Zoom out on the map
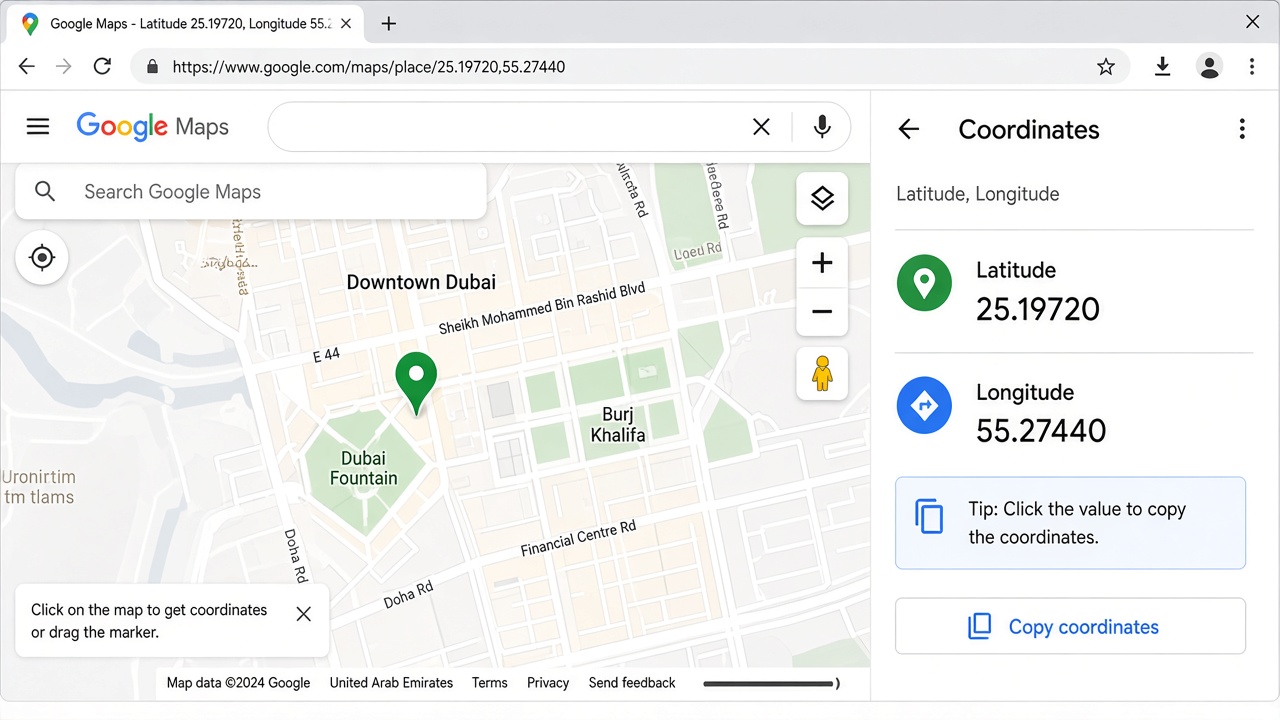 point(822,311)
